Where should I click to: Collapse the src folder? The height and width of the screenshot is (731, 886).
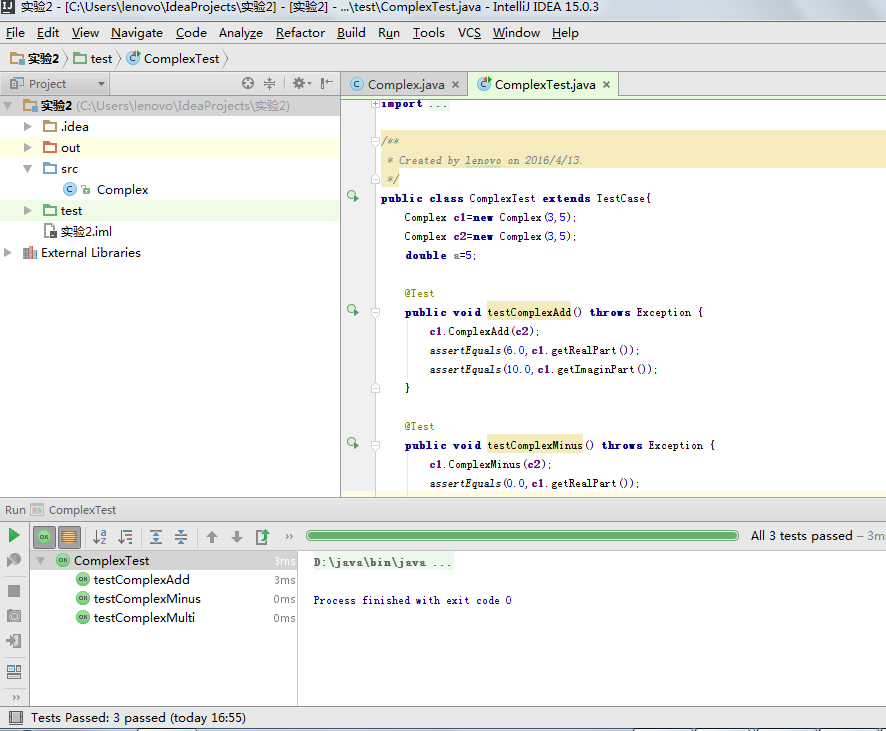point(27,168)
